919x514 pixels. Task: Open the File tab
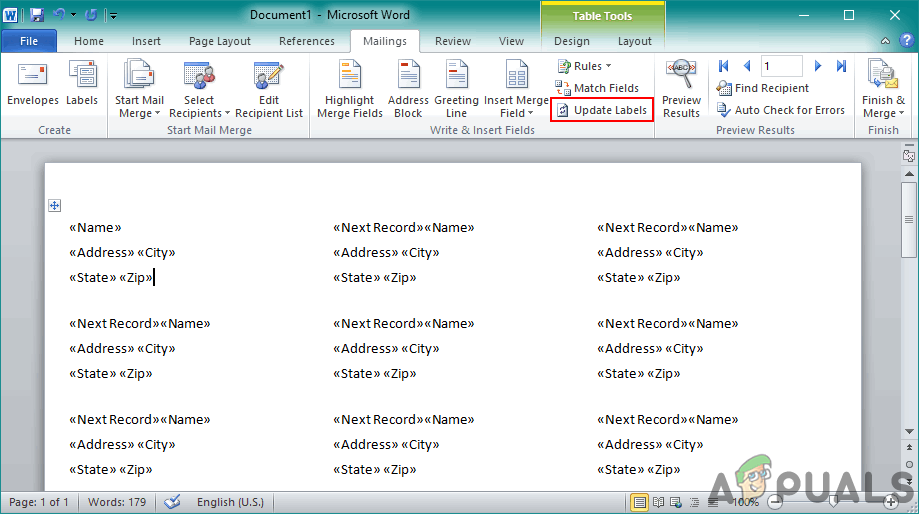[29, 41]
